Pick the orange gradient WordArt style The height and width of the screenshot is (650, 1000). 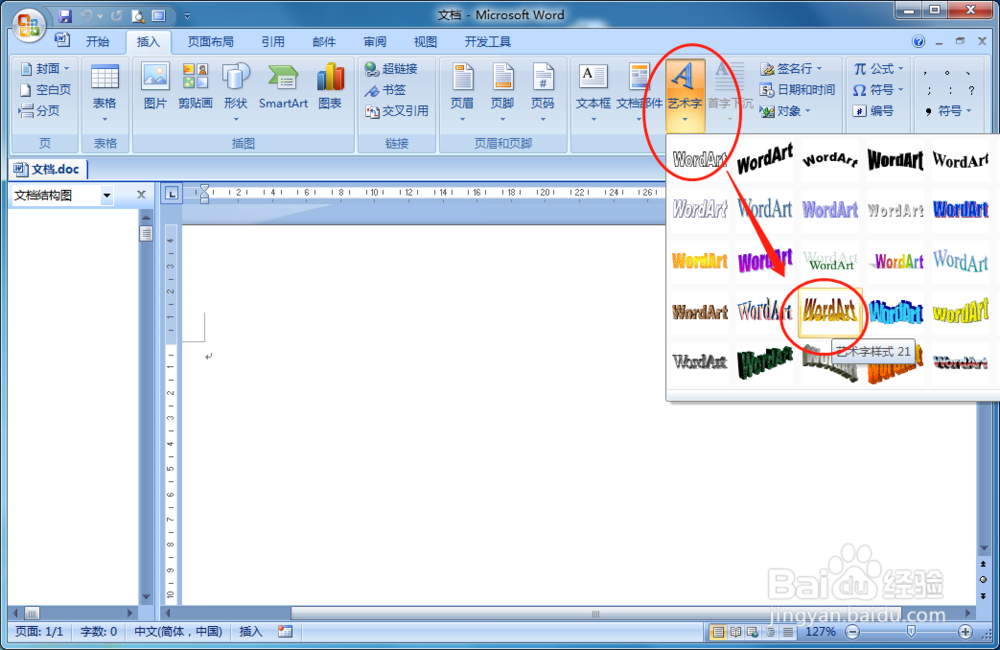(x=700, y=260)
